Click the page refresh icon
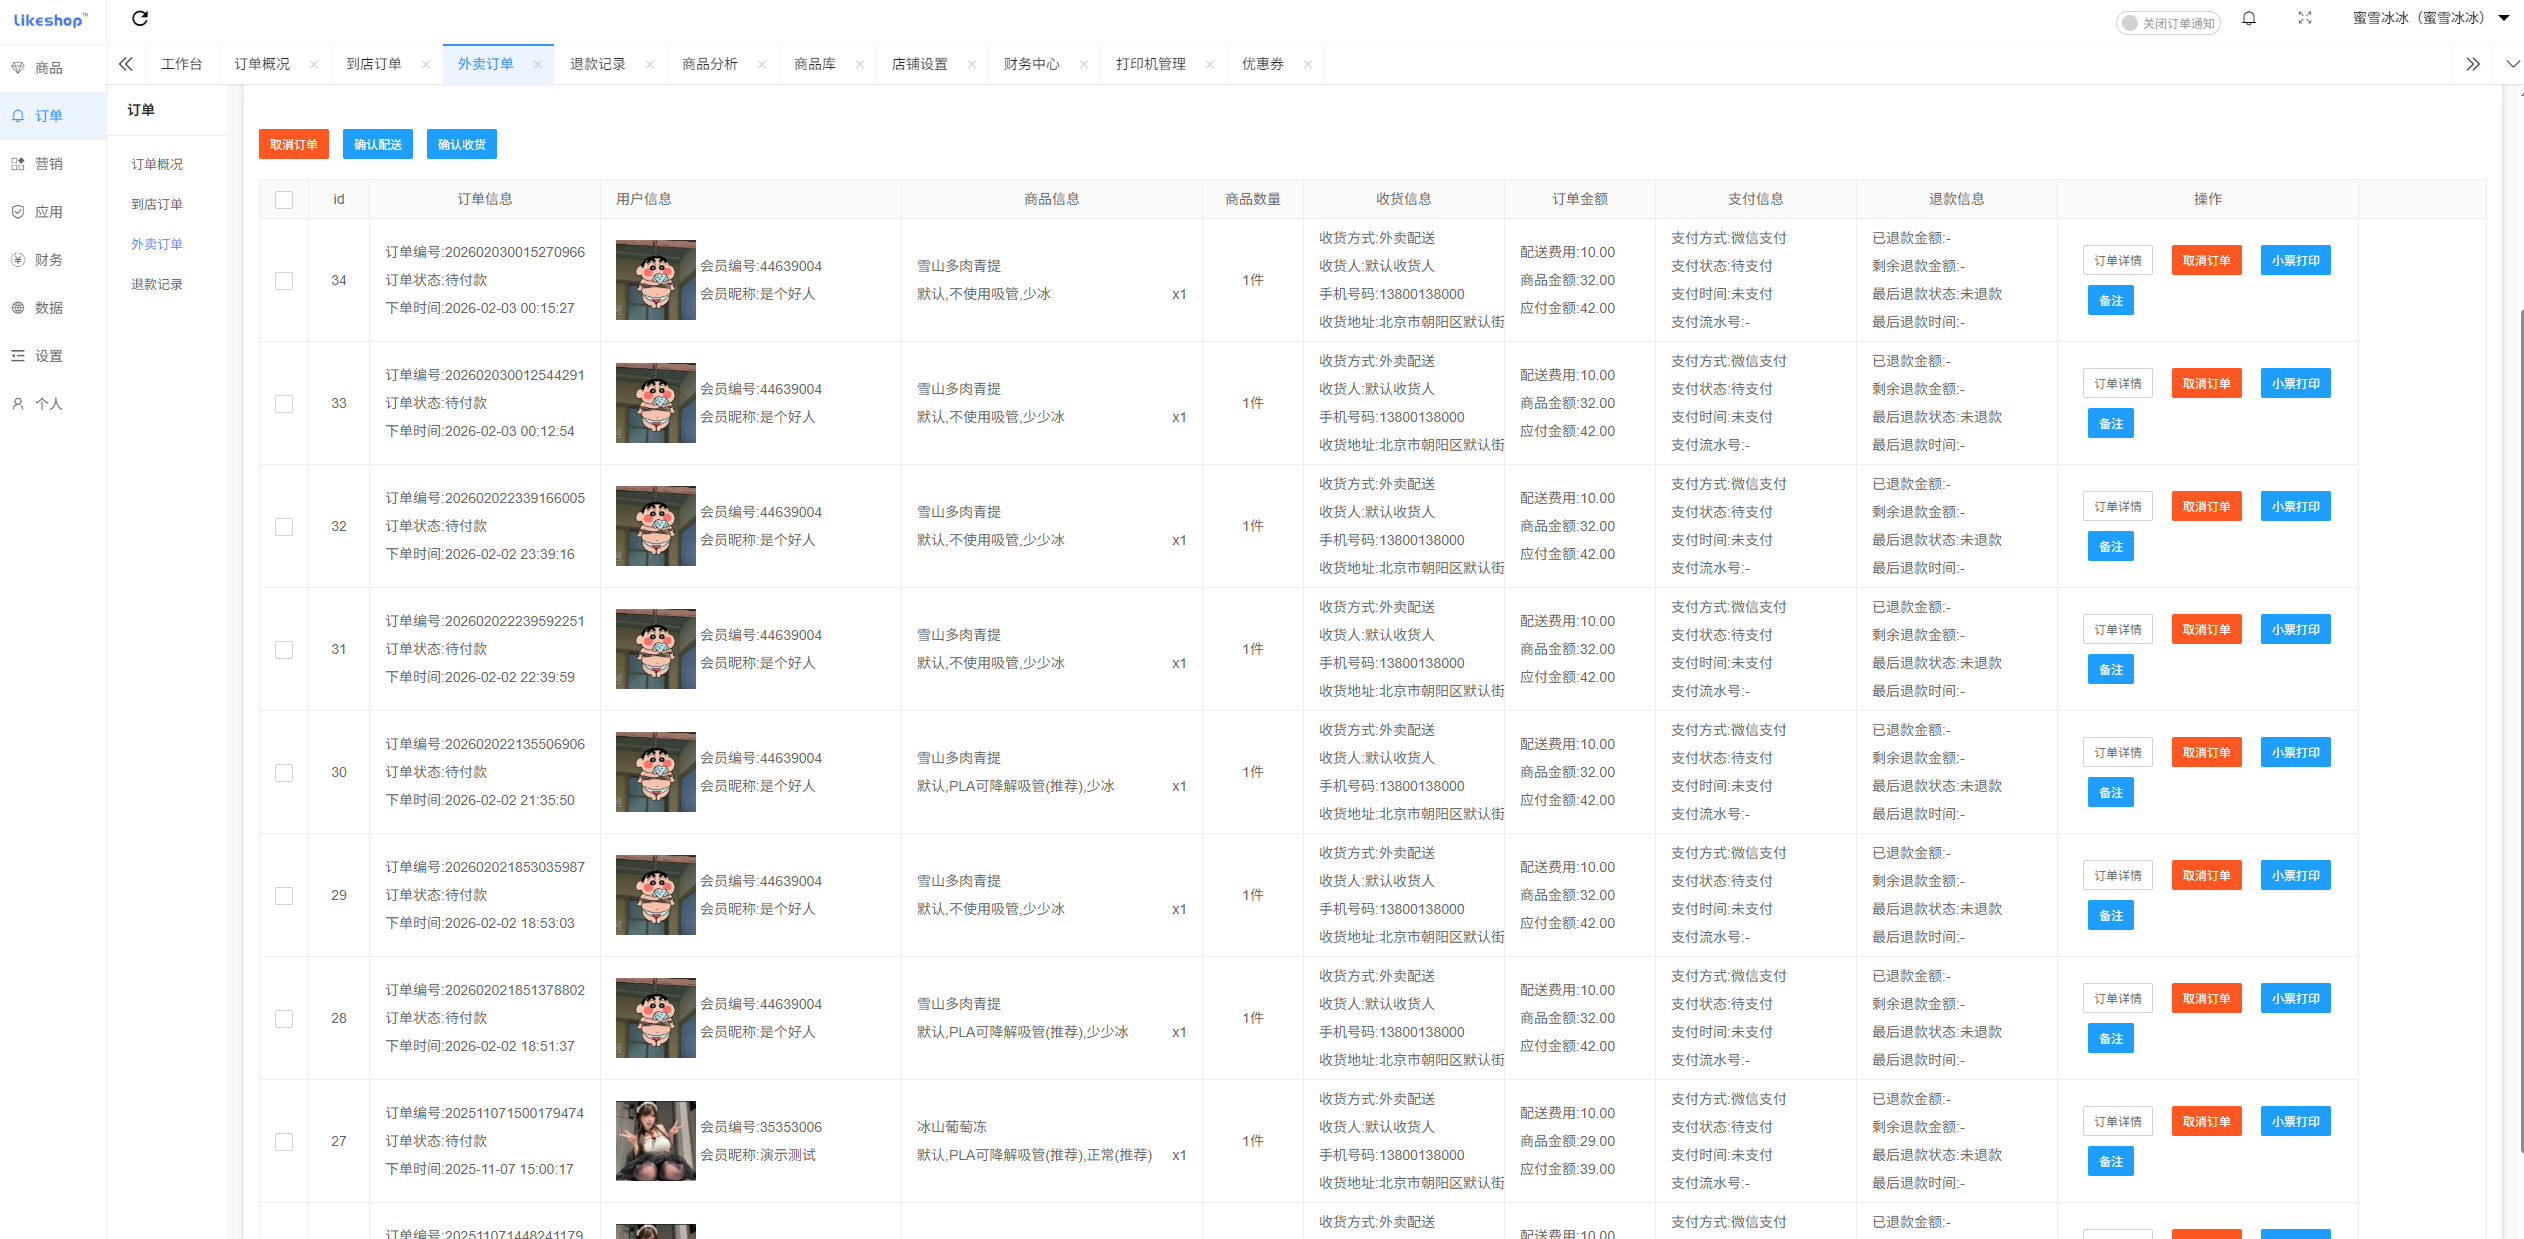Screen dimensions: 2524x1239 (x=140, y=18)
